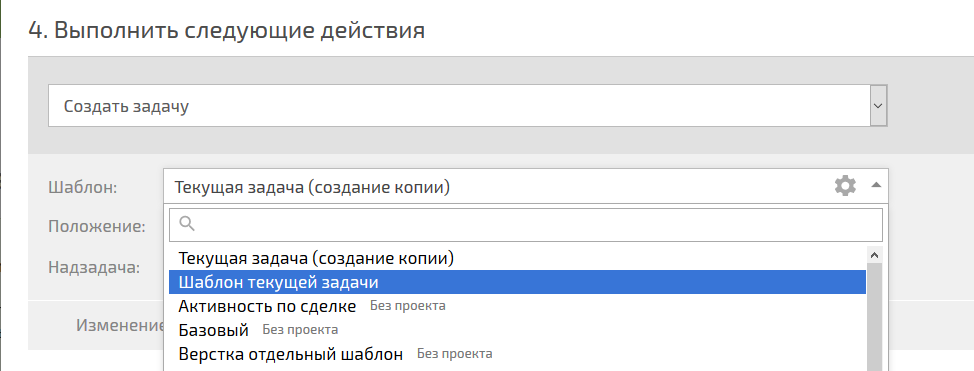Screen dimensions: 974x371
Task: Click the Без проекта tag beside Базовый
Action: [x=300, y=329]
